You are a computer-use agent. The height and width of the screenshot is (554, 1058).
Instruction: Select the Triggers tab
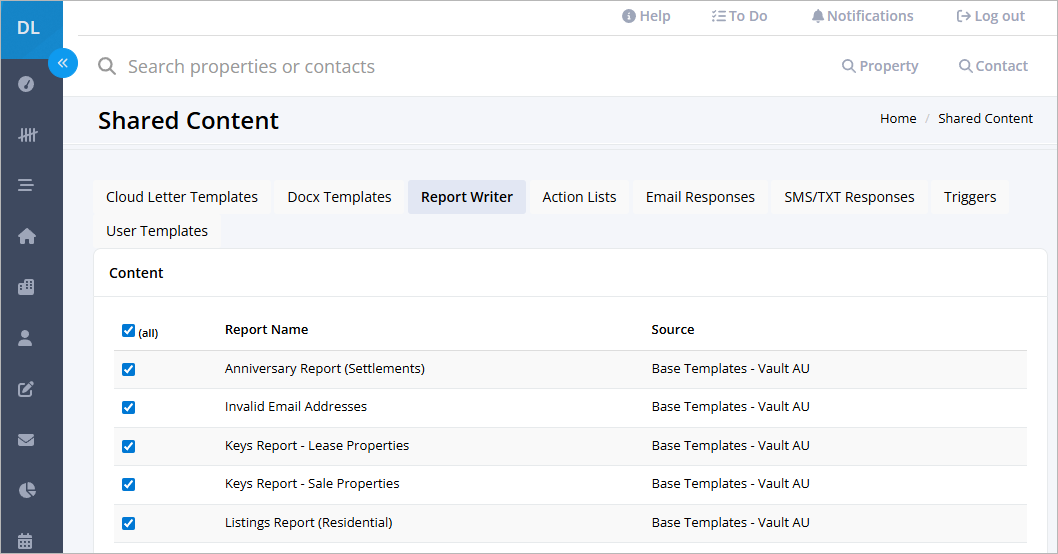[970, 197]
